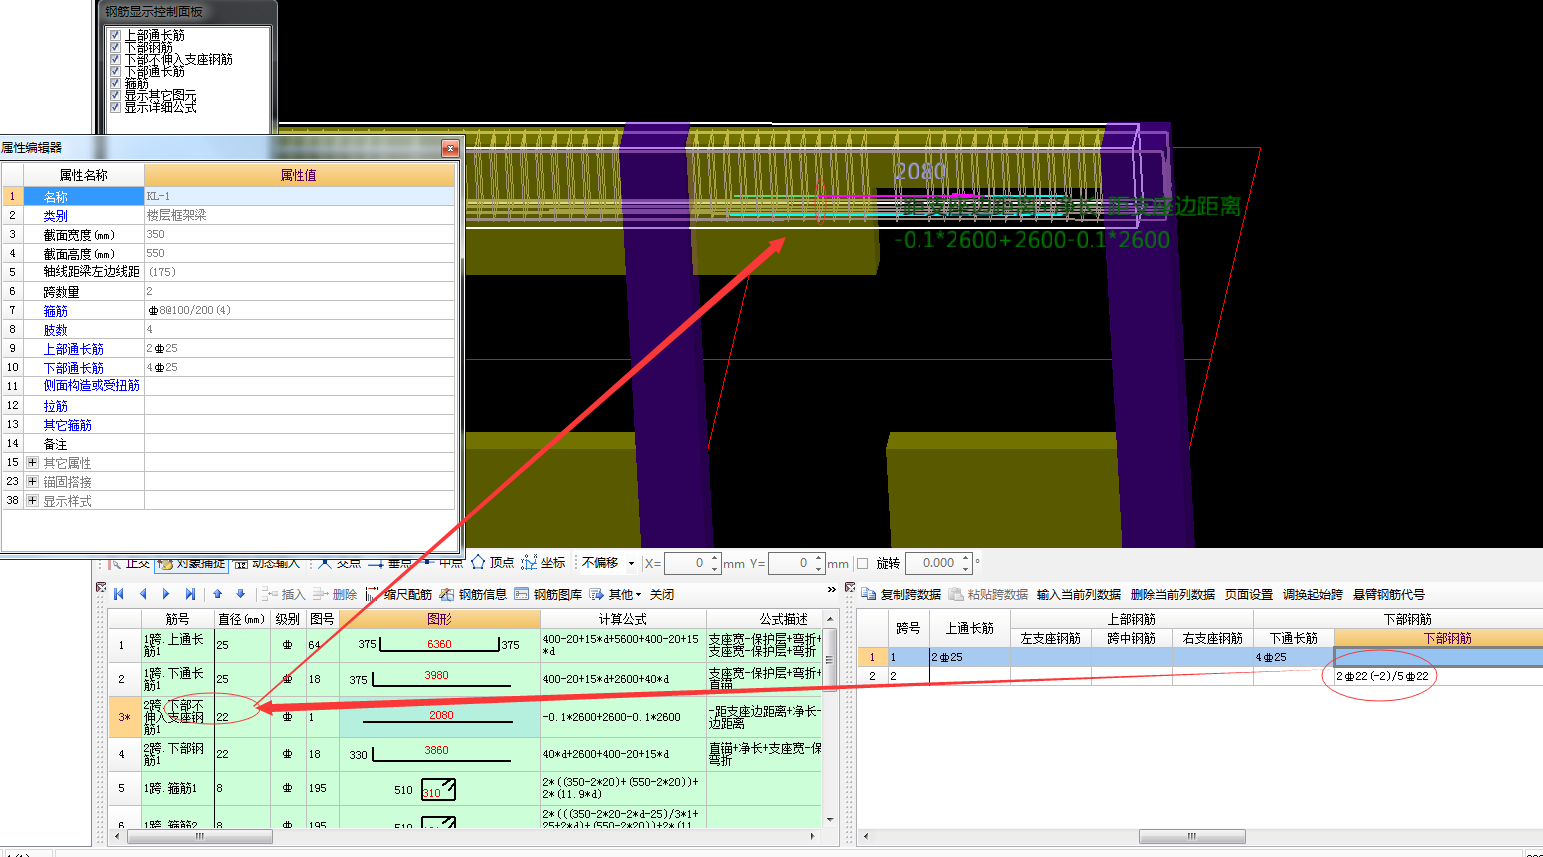
Task: Select 顶点 vertex snap tool
Action: 493,563
